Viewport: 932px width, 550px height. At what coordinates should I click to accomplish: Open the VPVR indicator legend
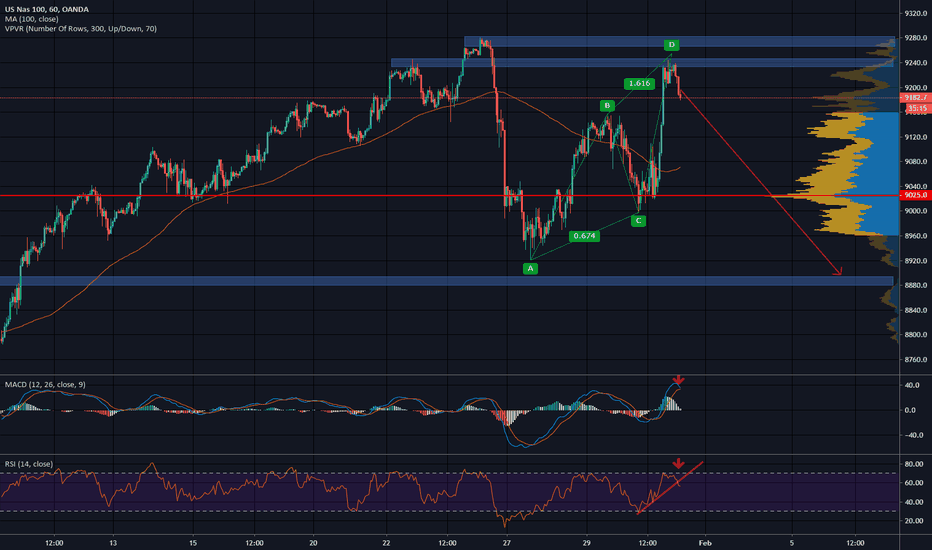[81, 29]
